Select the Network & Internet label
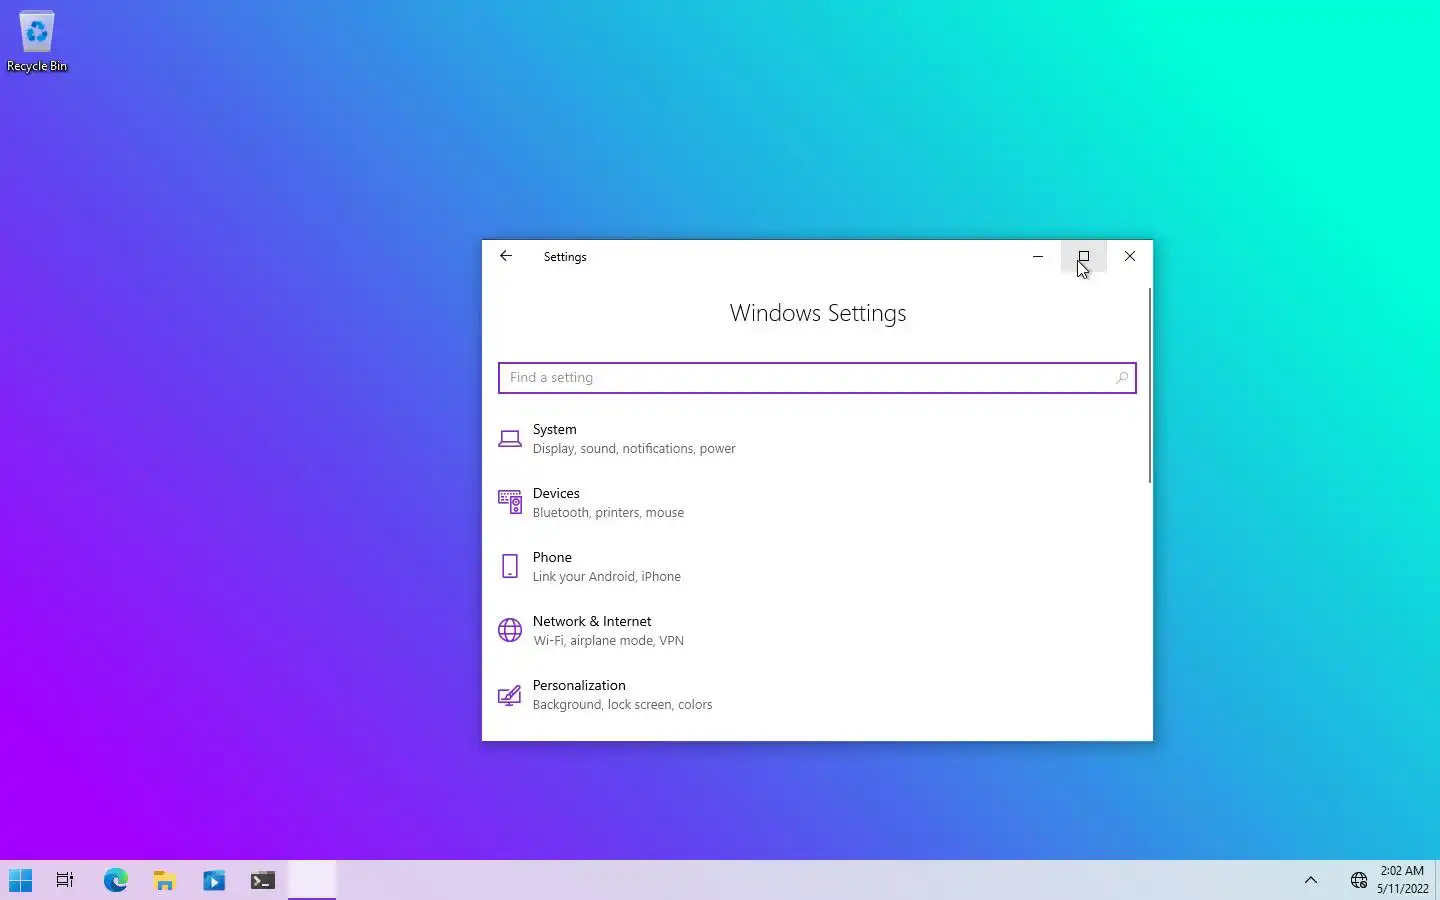Viewport: 1440px width, 900px height. pyautogui.click(x=592, y=622)
